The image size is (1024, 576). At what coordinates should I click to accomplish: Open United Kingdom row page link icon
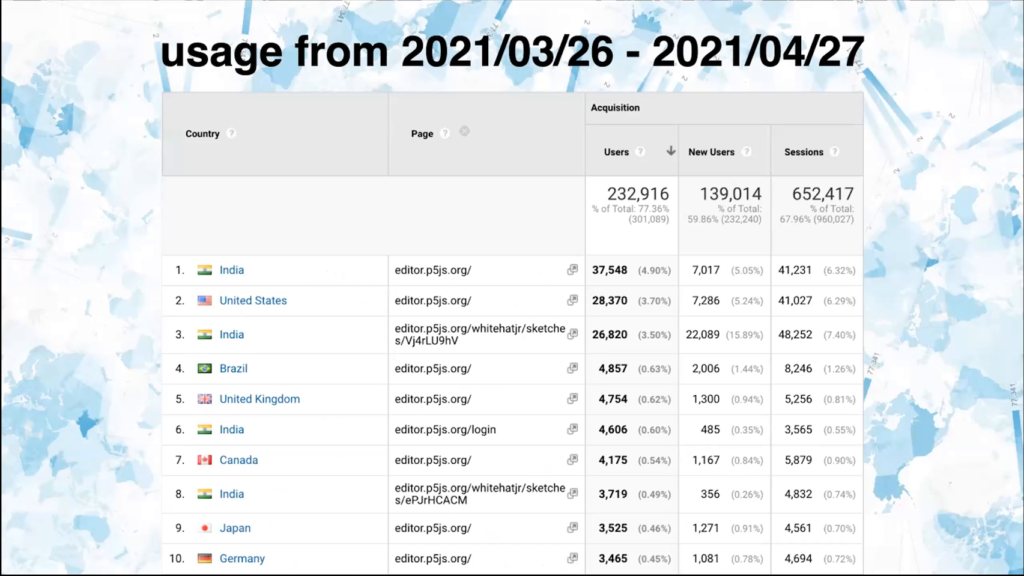point(572,398)
